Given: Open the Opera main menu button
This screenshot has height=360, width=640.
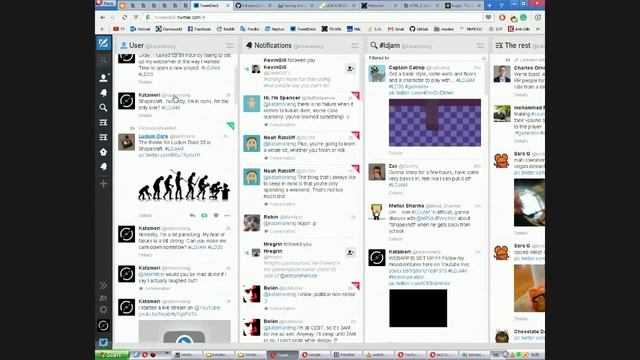Looking at the screenshot, I should 105,4.
